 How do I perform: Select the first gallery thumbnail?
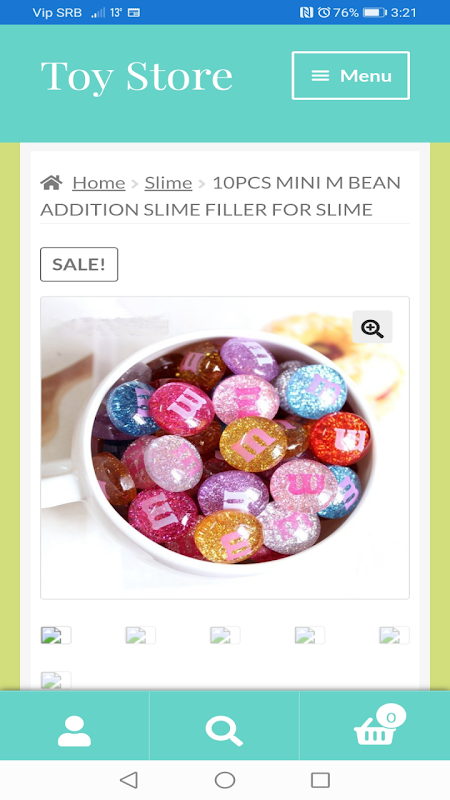[x=56, y=635]
